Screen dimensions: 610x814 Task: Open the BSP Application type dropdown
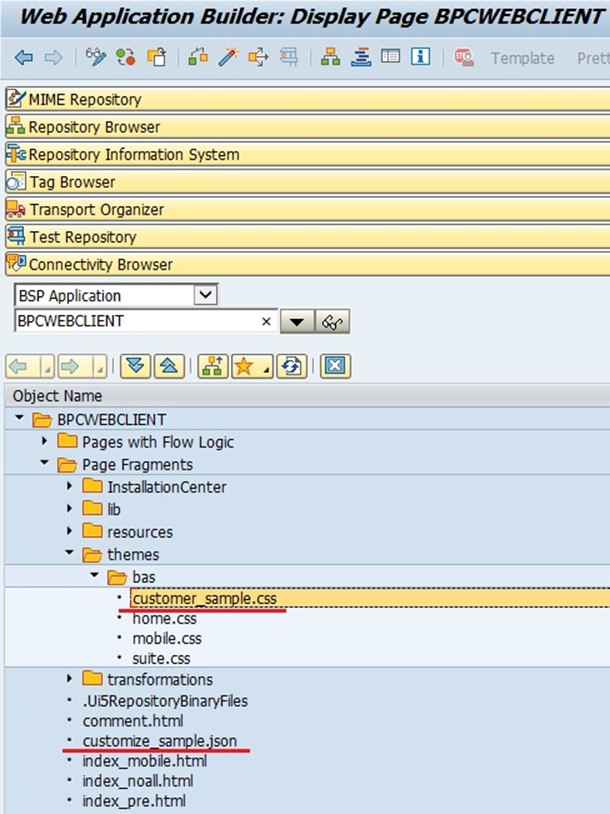(x=205, y=295)
